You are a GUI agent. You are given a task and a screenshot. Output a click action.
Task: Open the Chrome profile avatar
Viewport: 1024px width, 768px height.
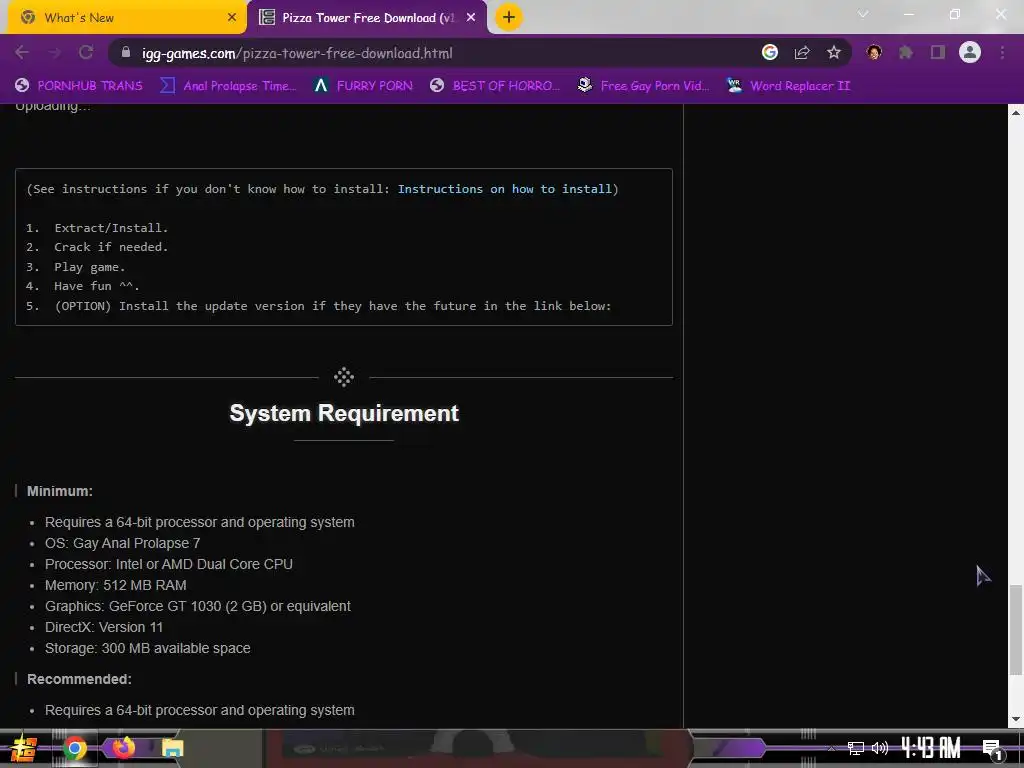tap(970, 53)
